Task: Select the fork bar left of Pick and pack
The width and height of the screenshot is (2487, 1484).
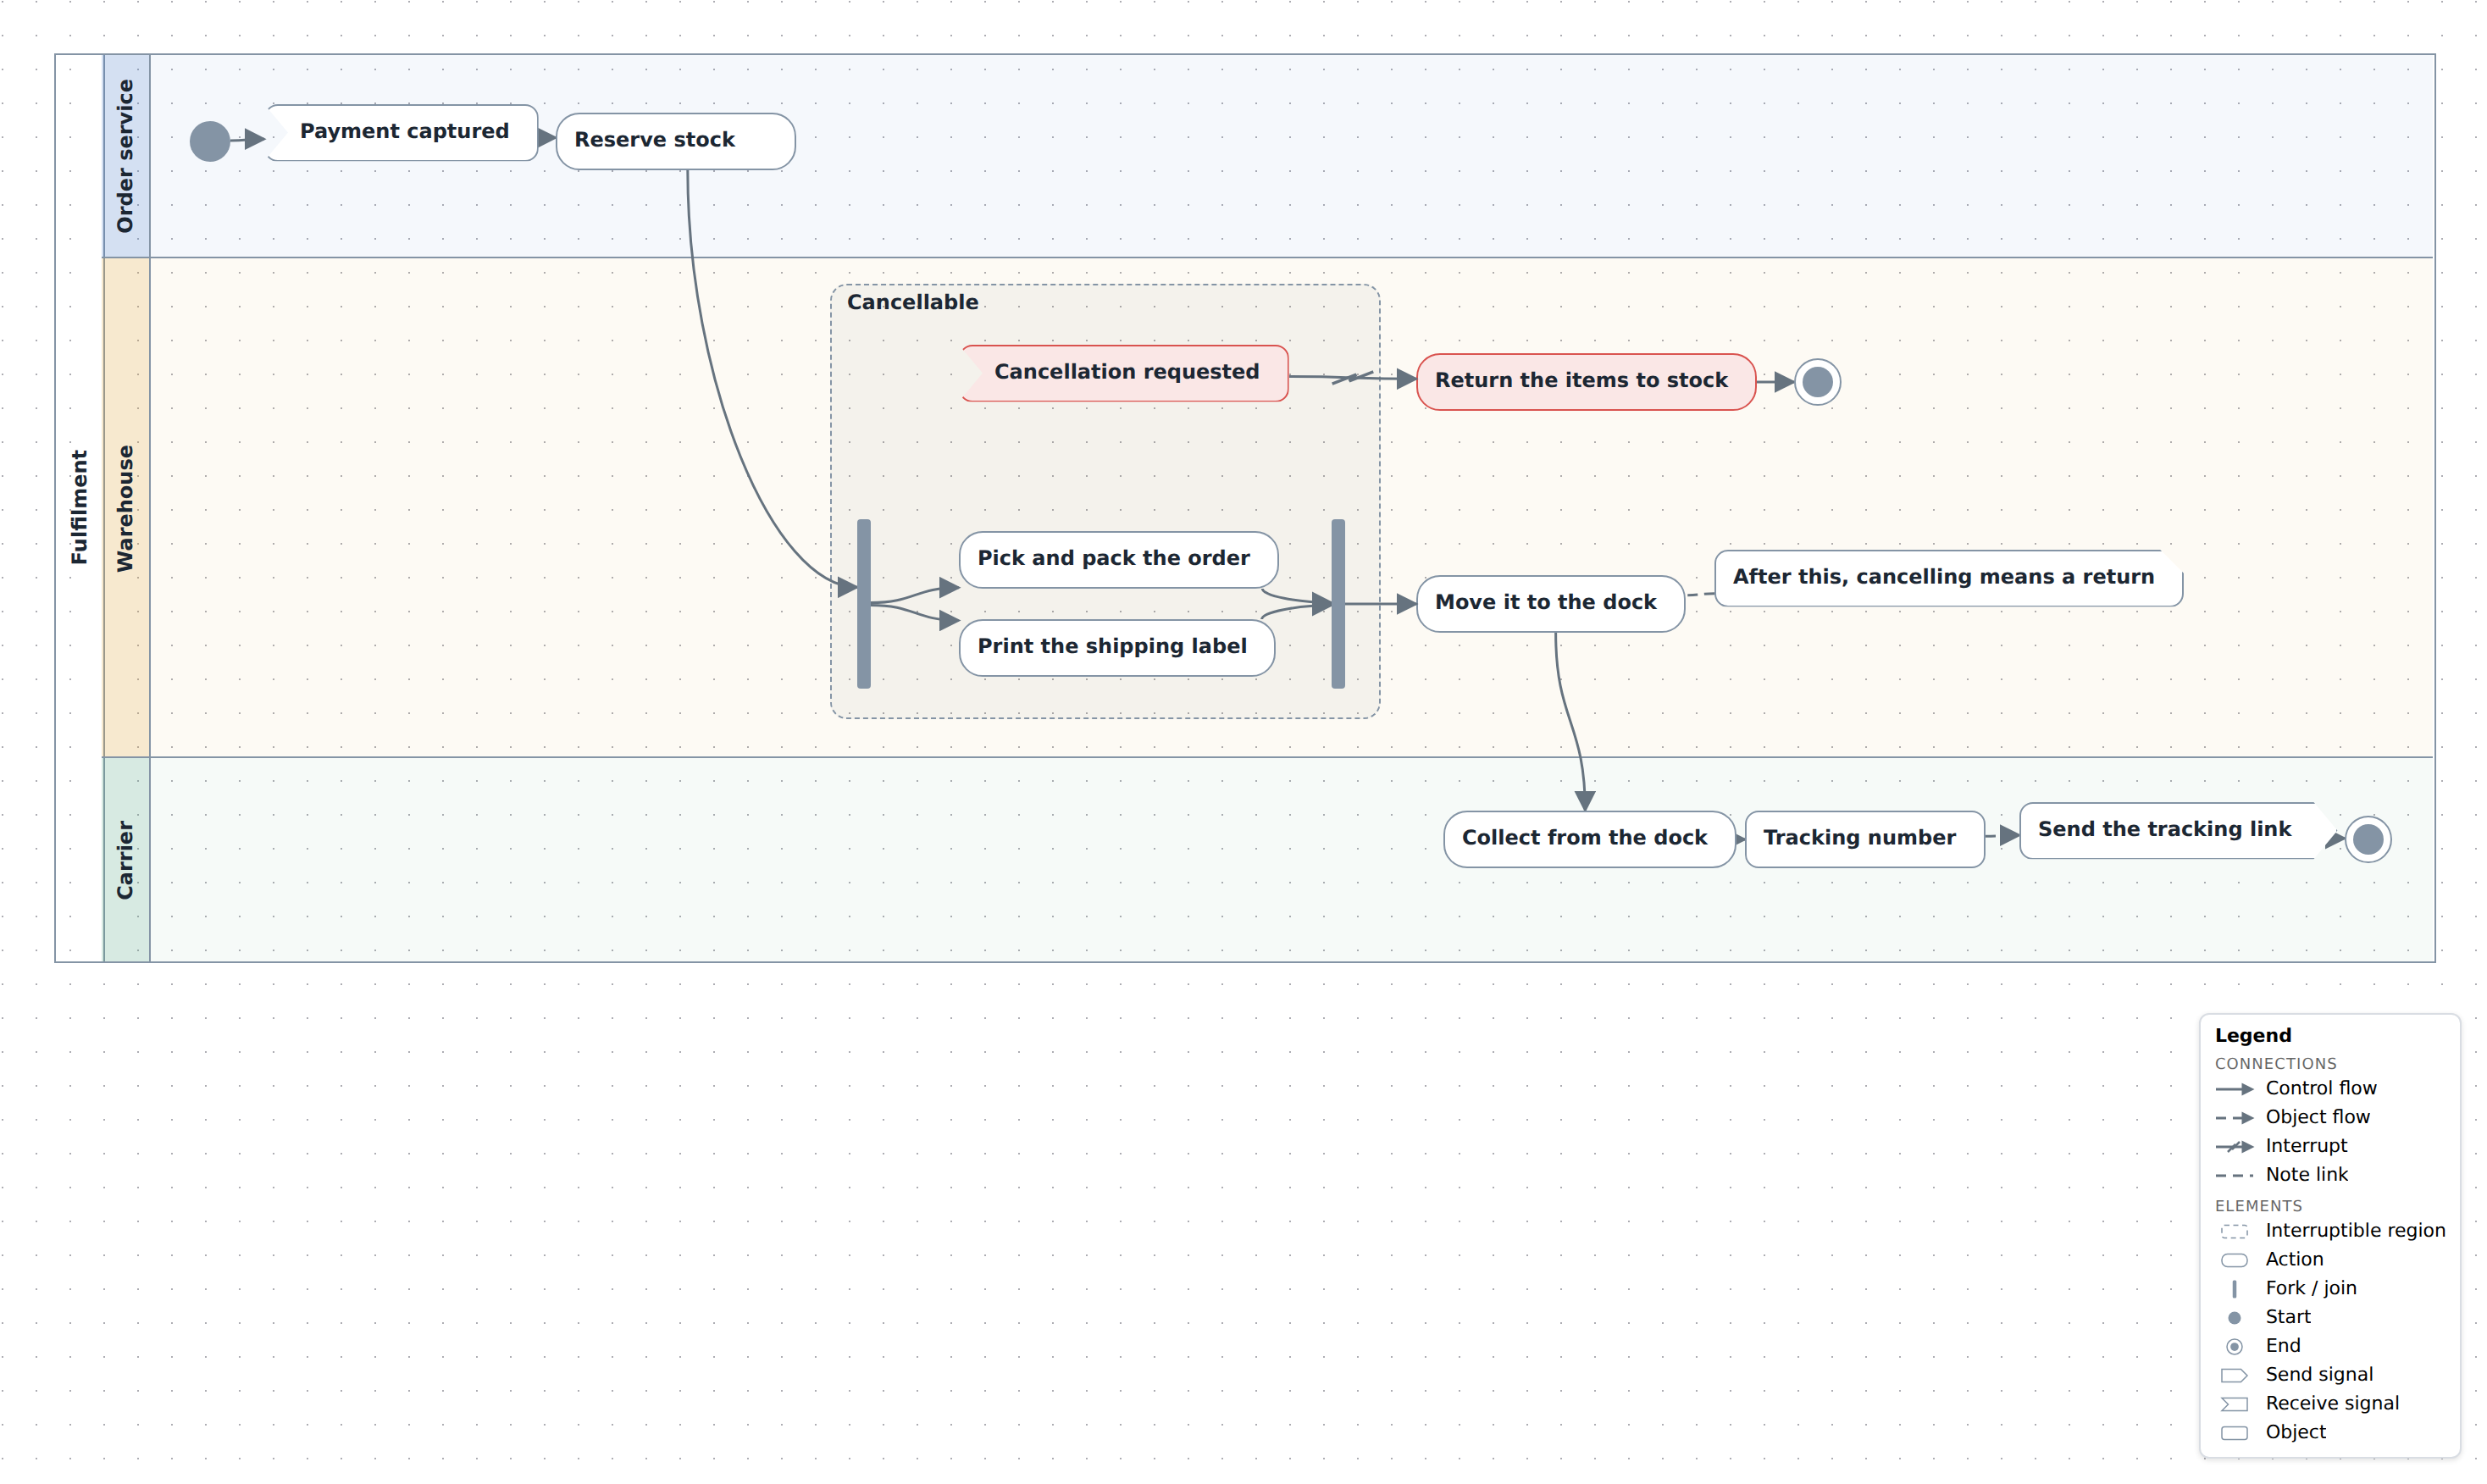Action: click(864, 604)
